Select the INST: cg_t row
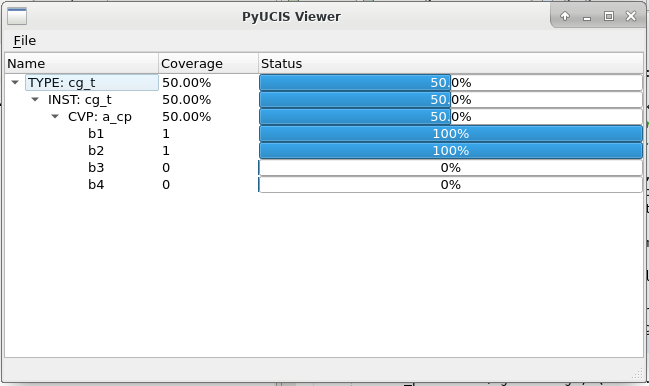 click(x=79, y=100)
